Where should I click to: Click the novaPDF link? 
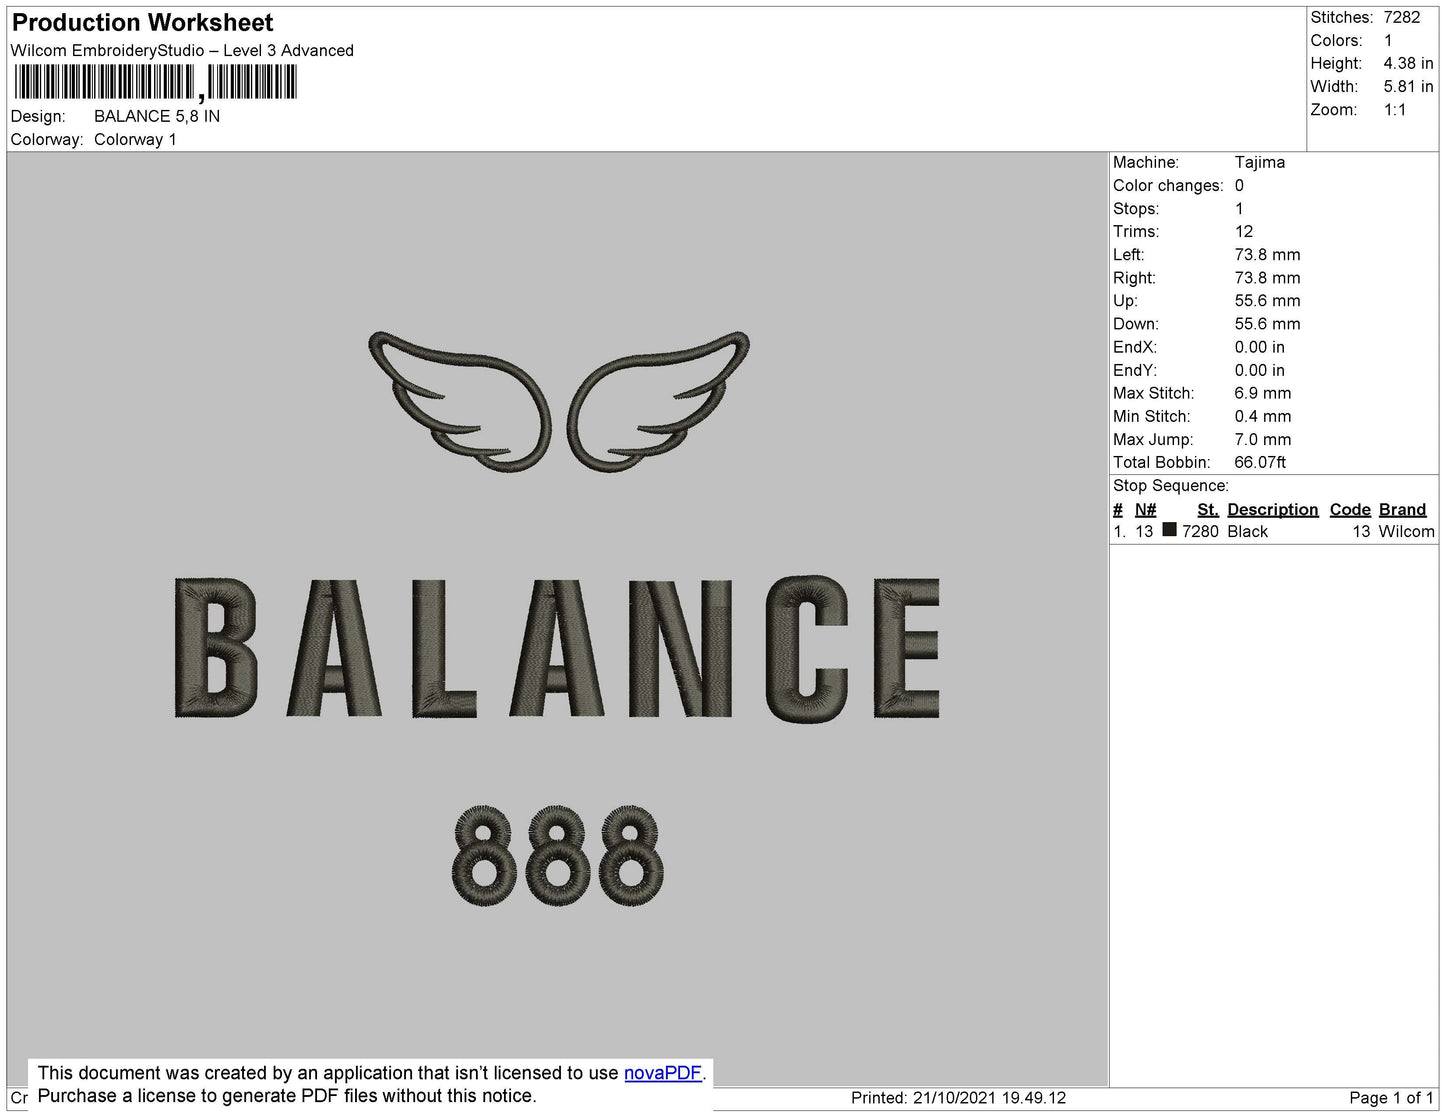tap(663, 1073)
